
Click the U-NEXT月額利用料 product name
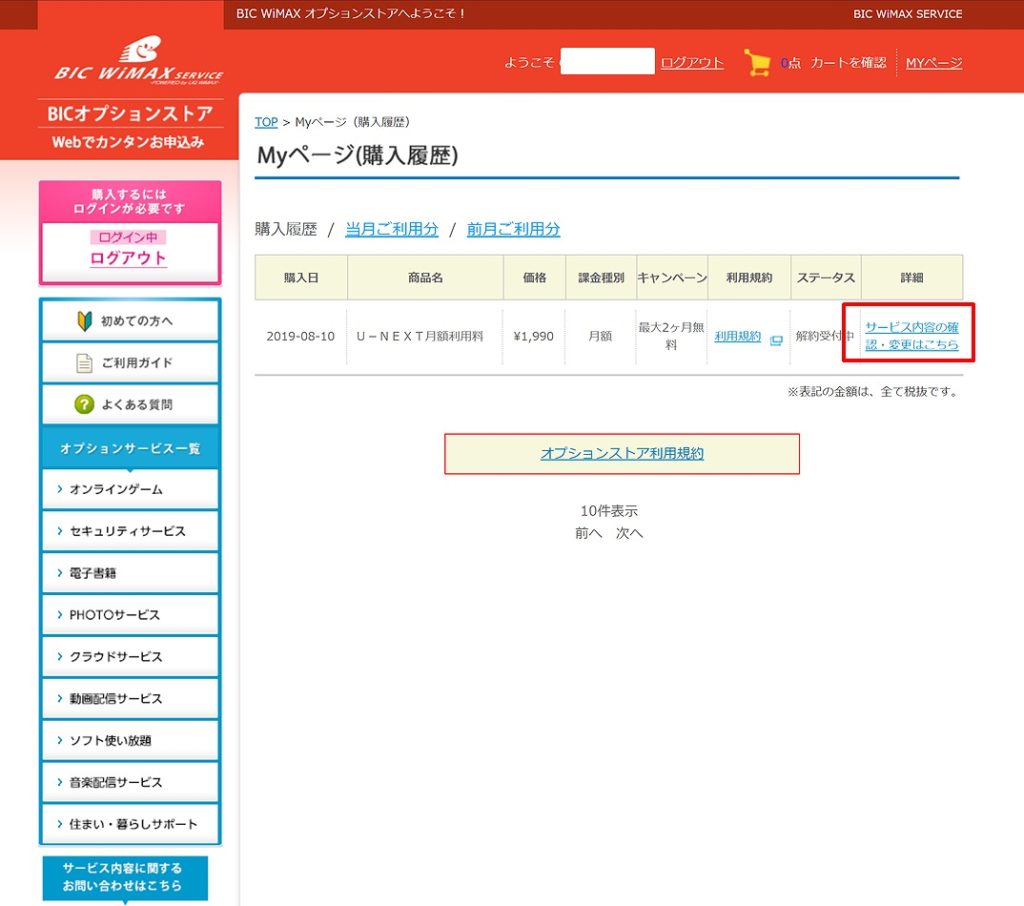tap(419, 336)
